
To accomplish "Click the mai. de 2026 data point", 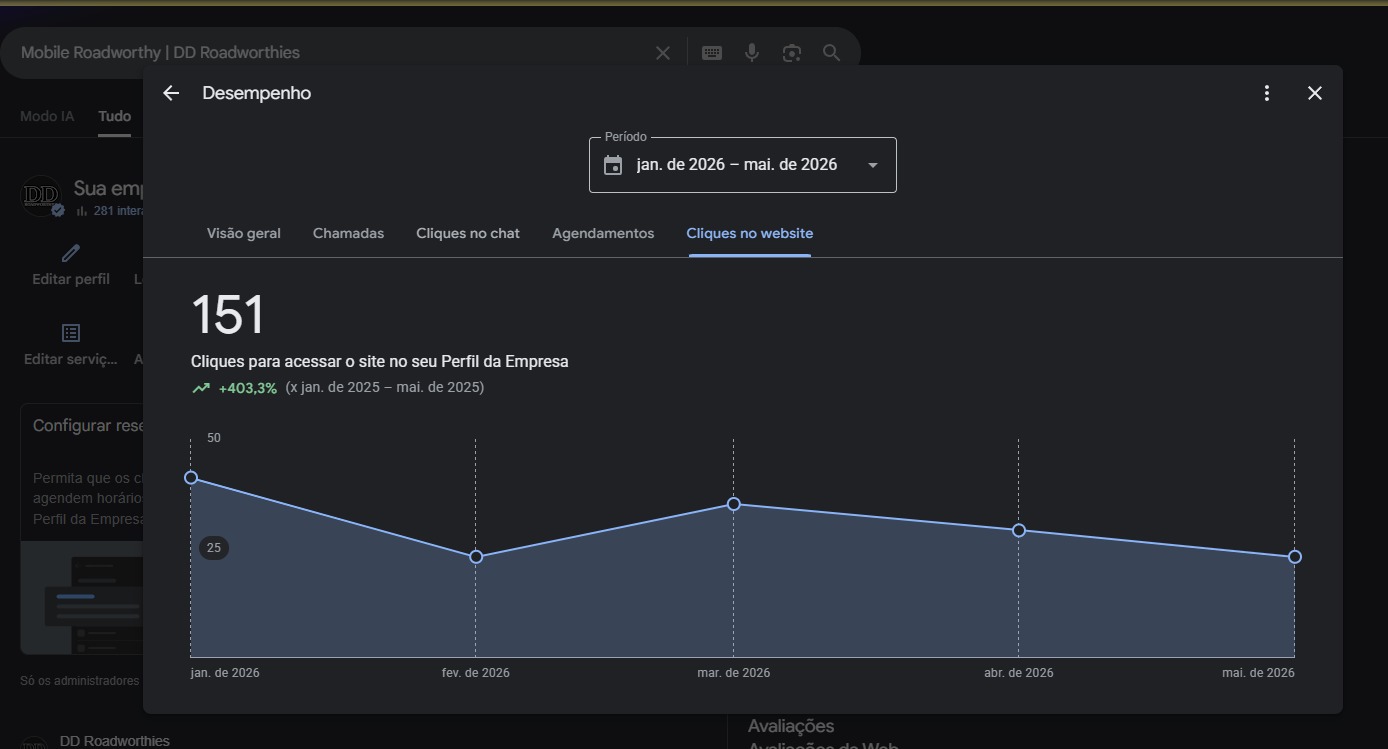I will coord(1295,557).
